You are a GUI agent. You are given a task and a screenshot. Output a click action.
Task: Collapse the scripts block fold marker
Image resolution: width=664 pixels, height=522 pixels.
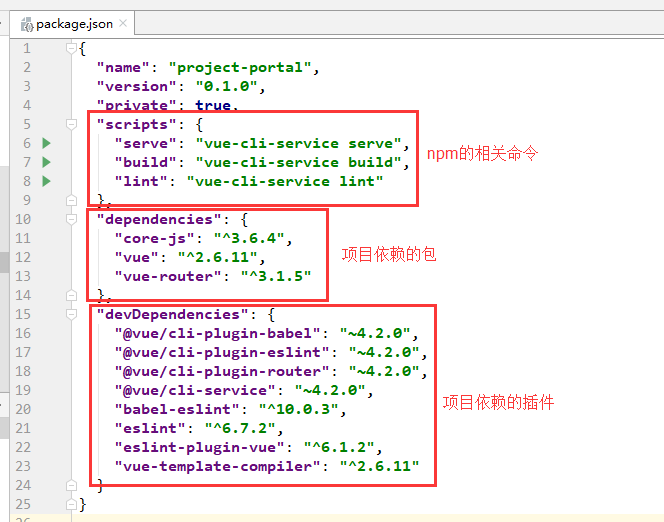click(71, 124)
